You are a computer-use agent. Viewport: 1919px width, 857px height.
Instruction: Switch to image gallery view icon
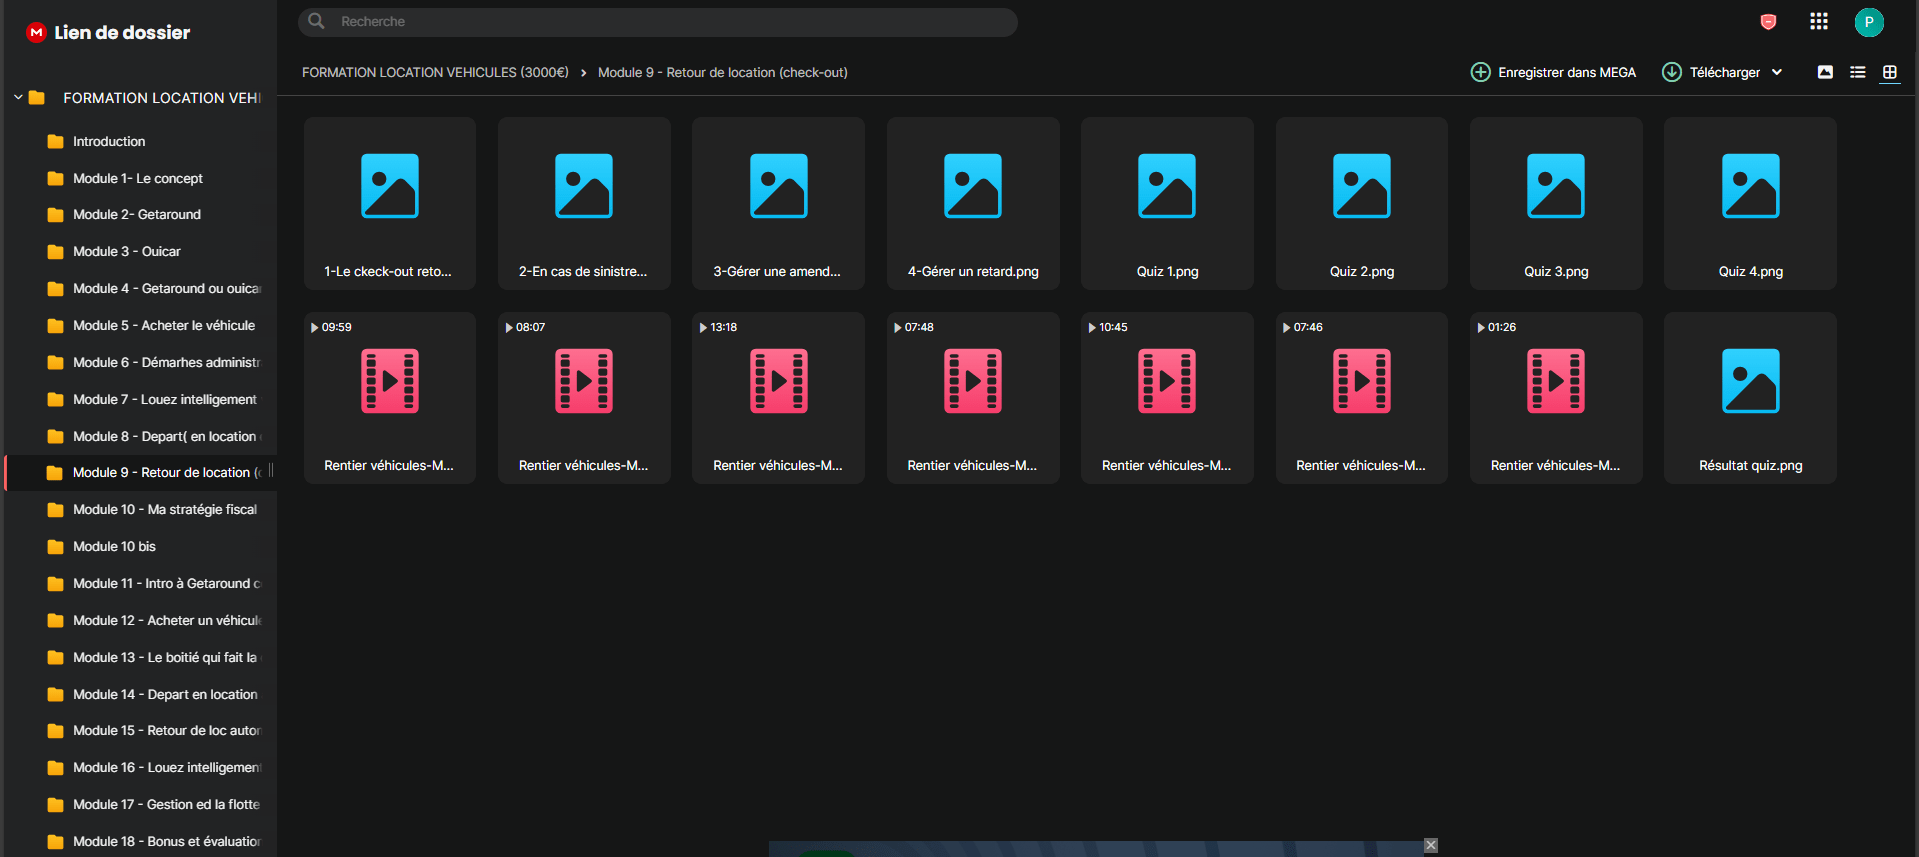[x=1825, y=72]
